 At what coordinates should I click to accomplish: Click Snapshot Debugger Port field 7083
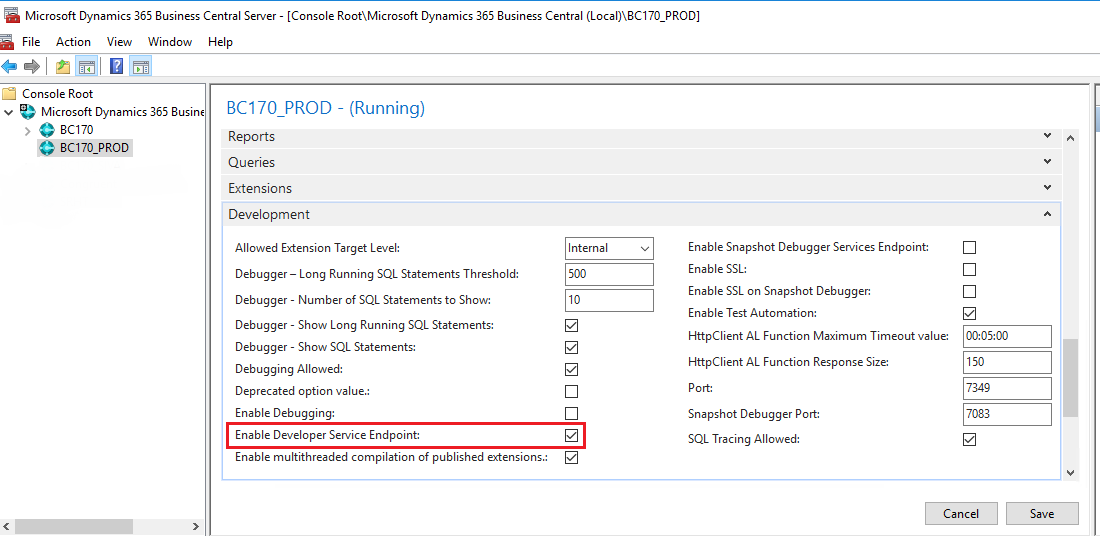click(1007, 414)
